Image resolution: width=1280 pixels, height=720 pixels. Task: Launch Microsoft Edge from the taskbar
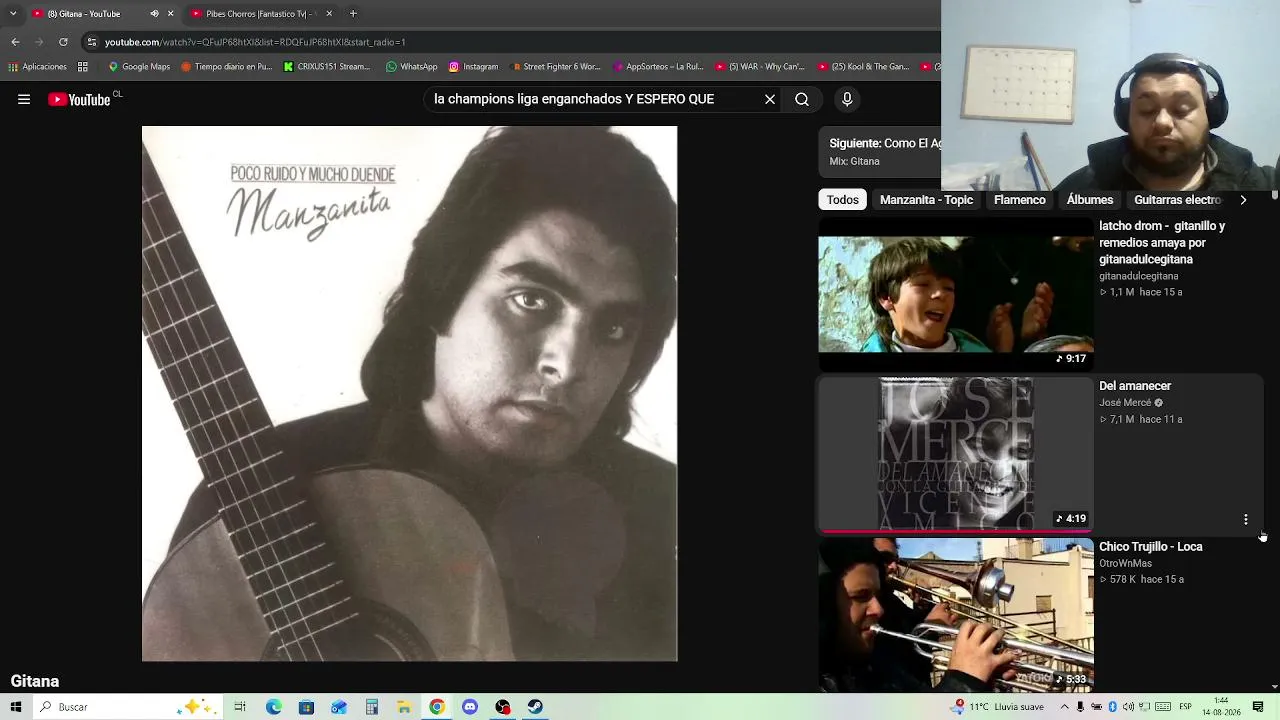click(273, 707)
